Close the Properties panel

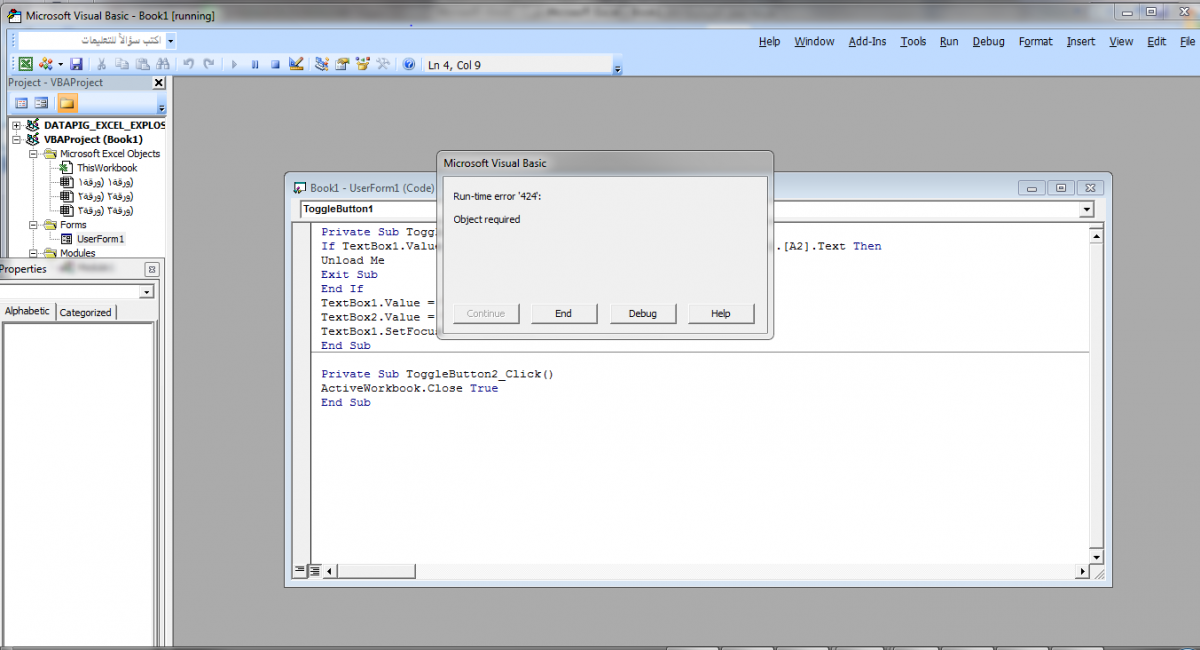pos(151,269)
